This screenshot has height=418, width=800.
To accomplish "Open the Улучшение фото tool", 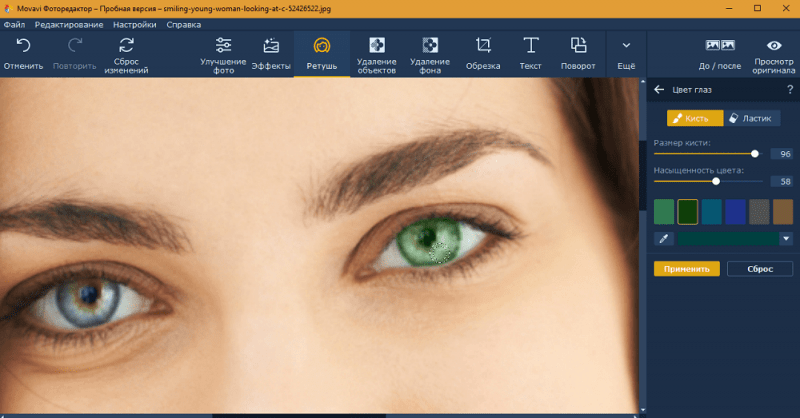I will tap(223, 46).
